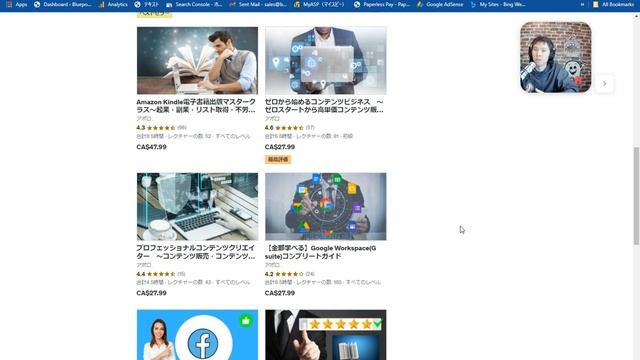Click the scrollbar up arrow
This screenshot has width=640, height=360.
point(636,16)
